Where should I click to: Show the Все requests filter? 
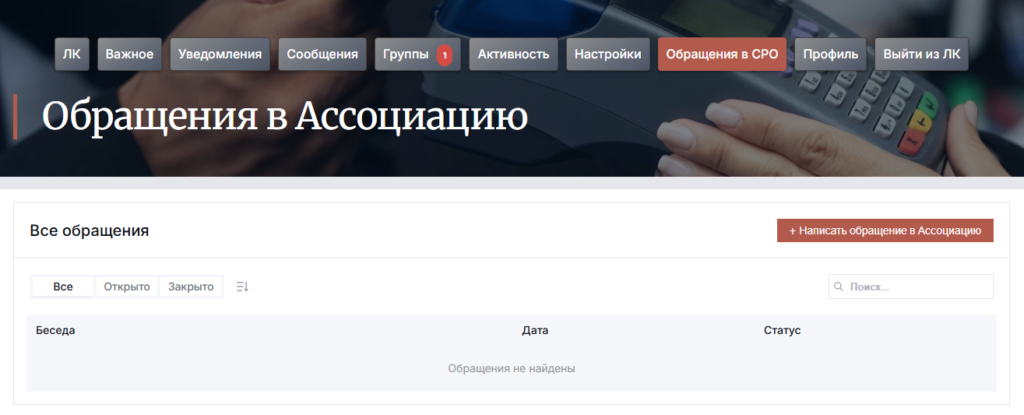tap(63, 287)
